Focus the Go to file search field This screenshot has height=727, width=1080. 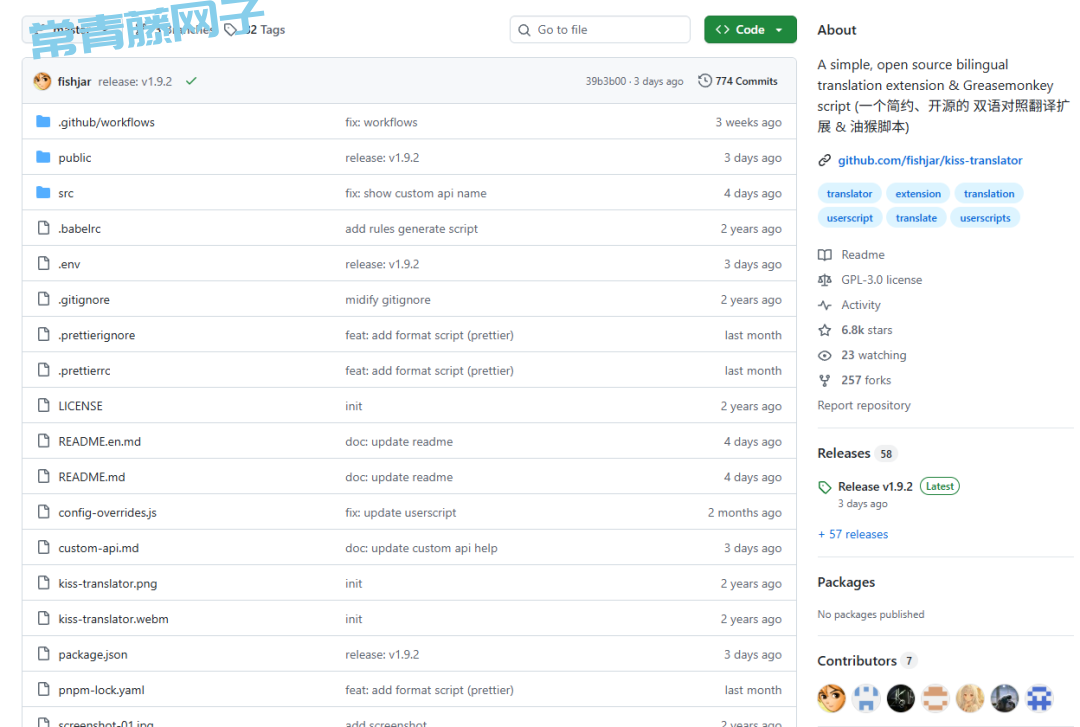point(600,30)
